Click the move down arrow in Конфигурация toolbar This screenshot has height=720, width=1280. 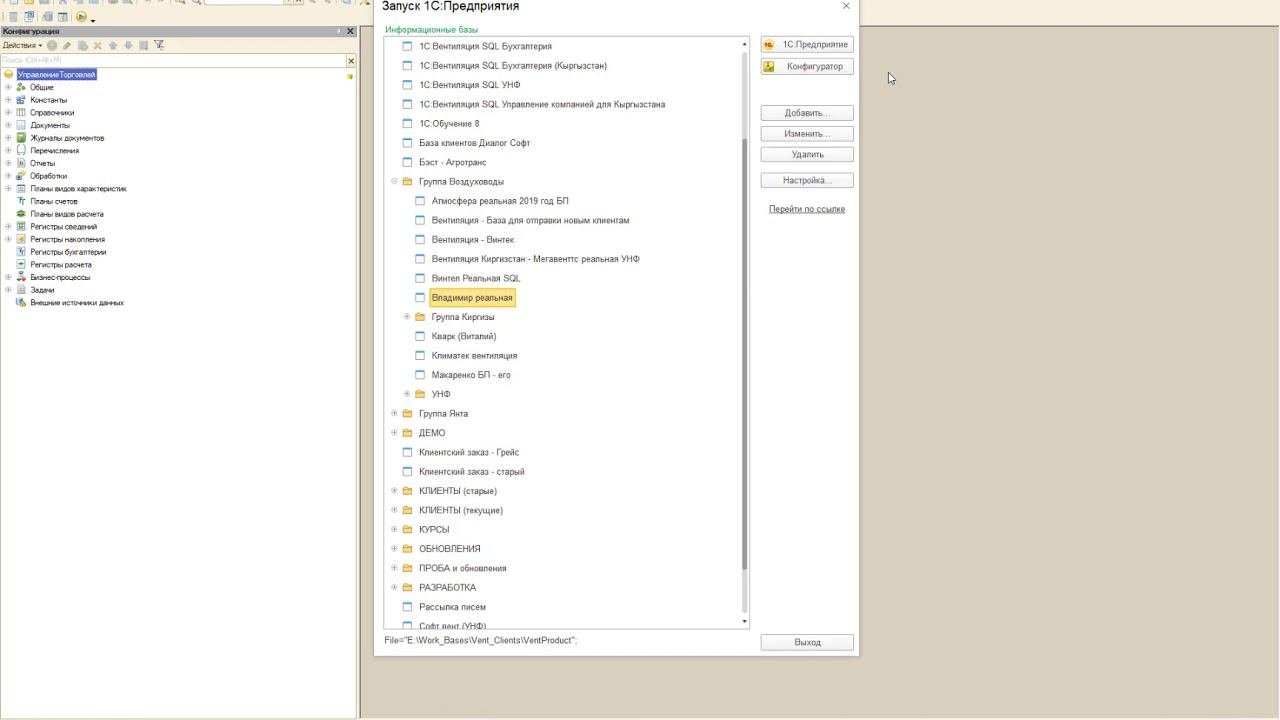coord(128,45)
